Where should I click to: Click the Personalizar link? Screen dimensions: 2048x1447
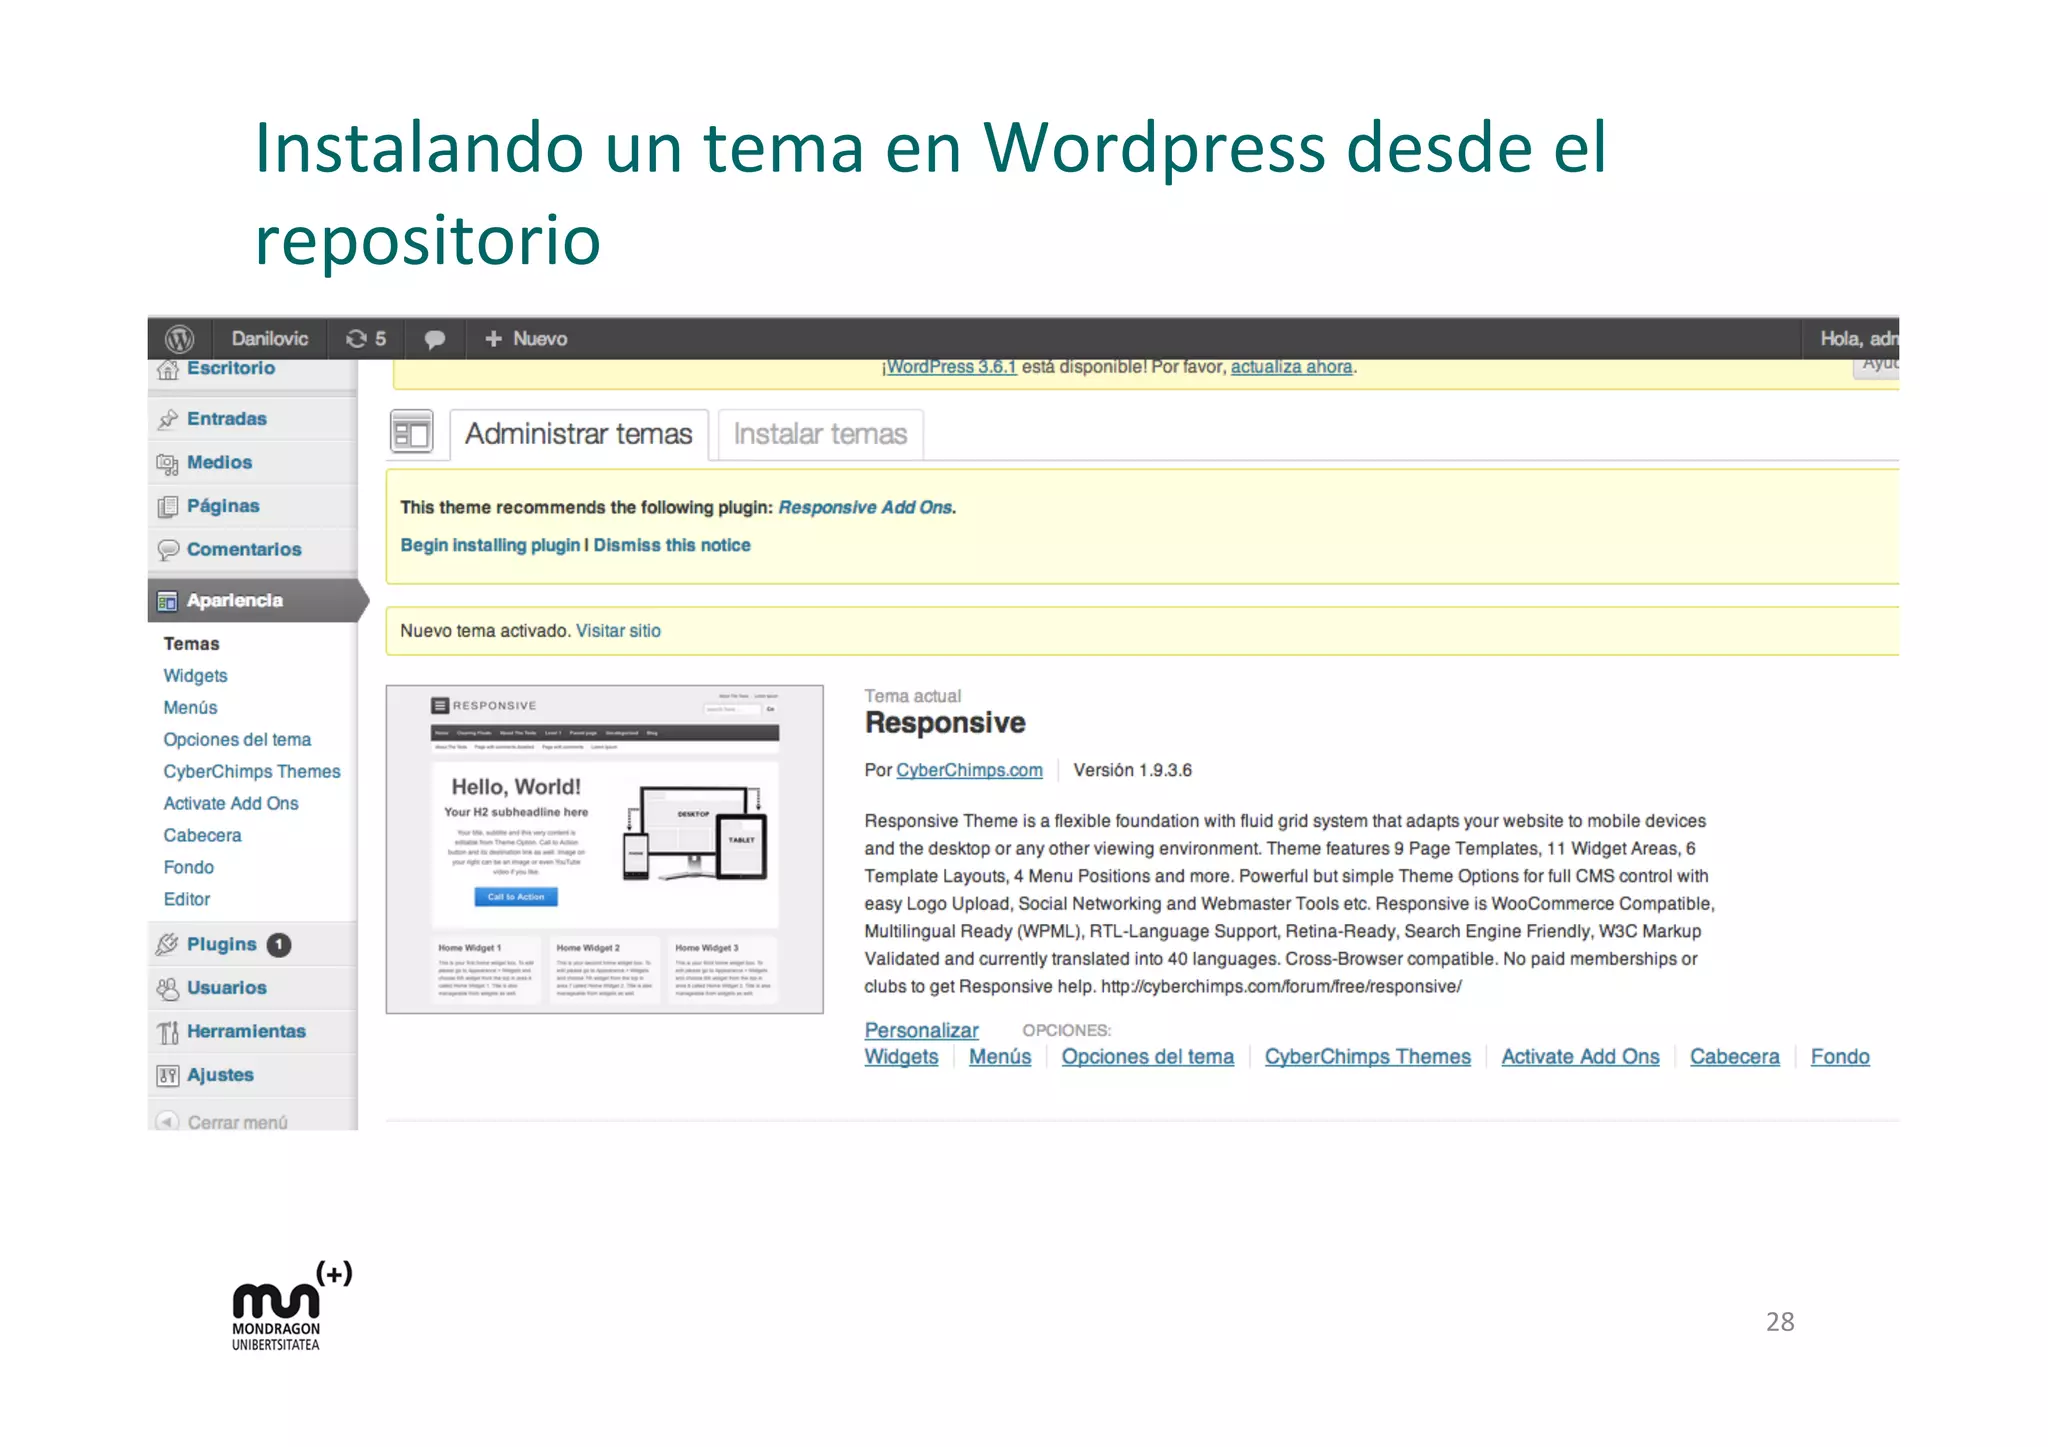(921, 1031)
